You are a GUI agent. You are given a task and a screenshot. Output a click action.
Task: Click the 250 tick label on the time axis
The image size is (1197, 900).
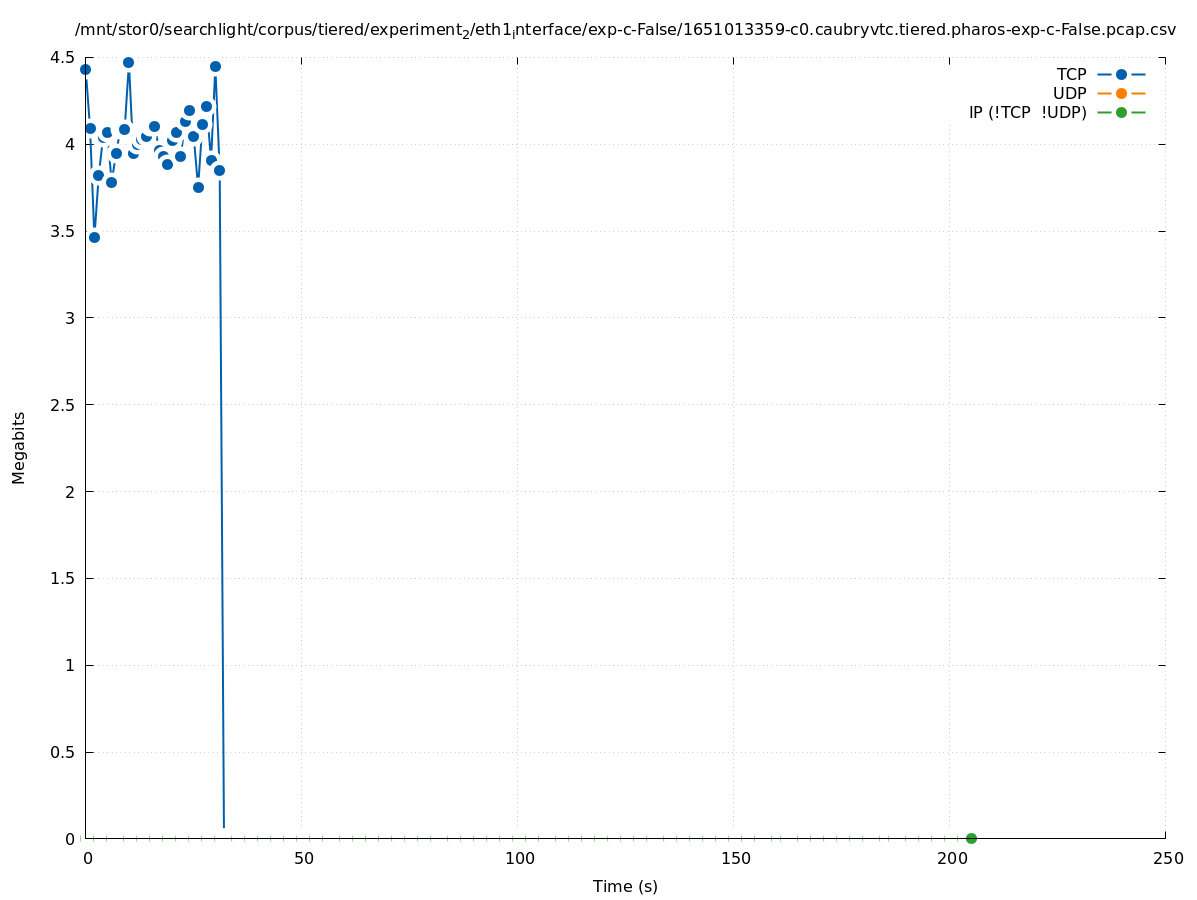[1167, 858]
